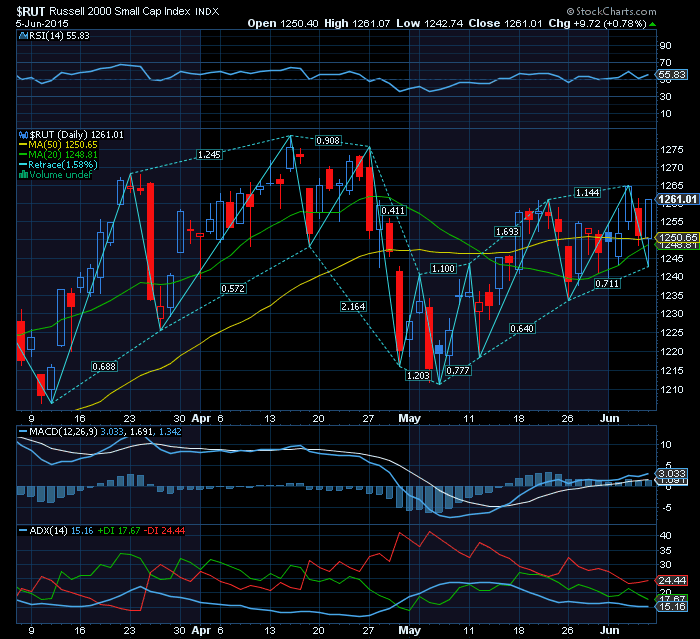Image resolution: width=700 pixels, height=639 pixels.
Task: Click the 1.693 retracement ratio label
Action: pos(507,231)
